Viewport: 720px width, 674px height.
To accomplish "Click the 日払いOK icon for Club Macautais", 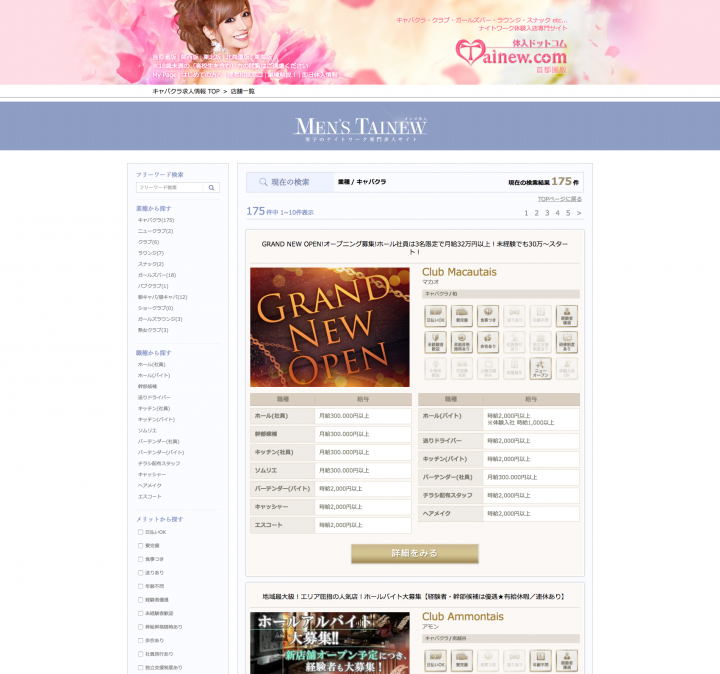I will click(x=435, y=316).
